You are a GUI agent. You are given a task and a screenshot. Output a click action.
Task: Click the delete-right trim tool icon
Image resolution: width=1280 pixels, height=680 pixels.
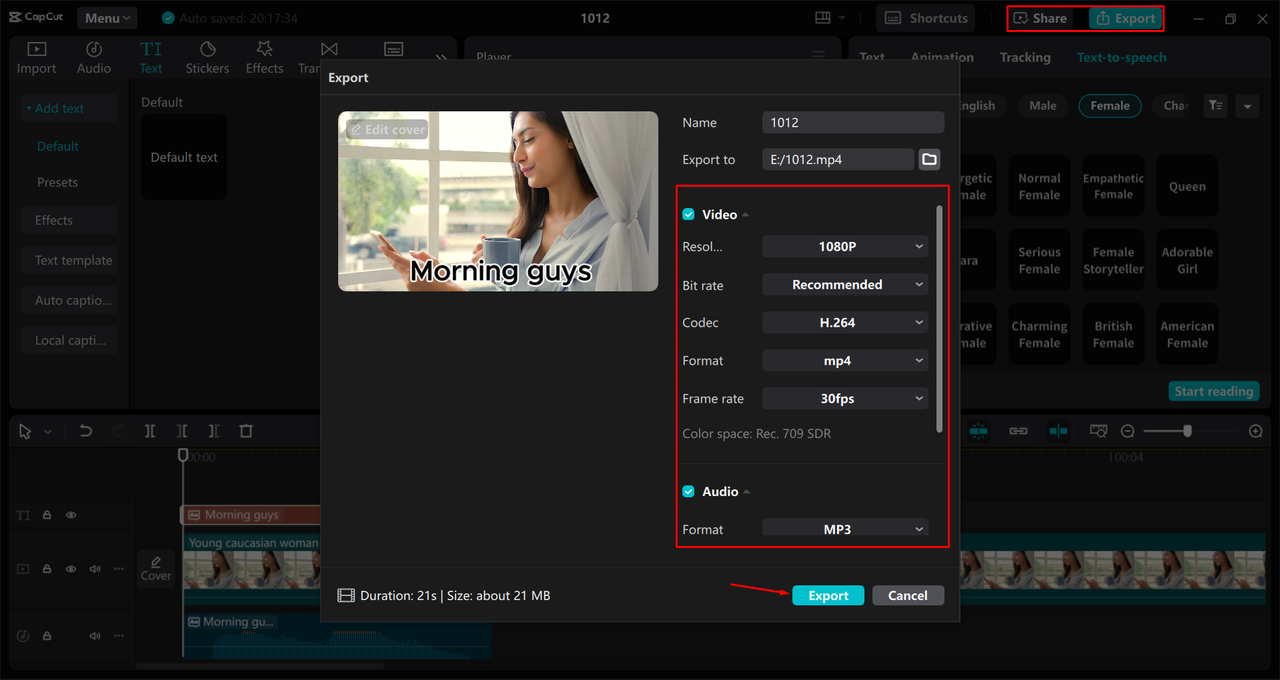[x=214, y=431]
